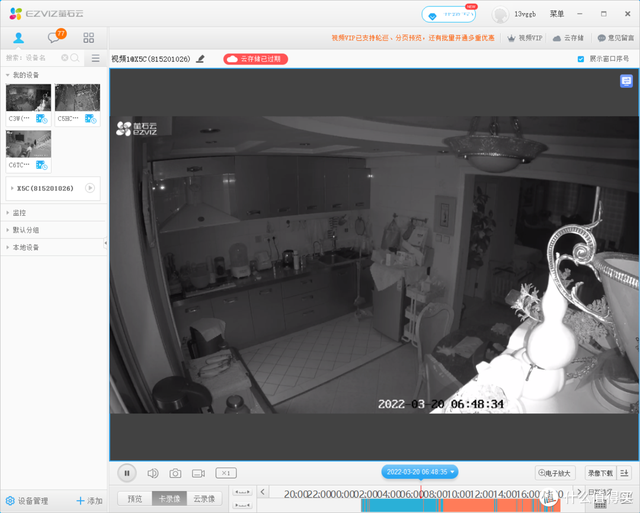640x513 pixels.
Task: Change playback speed X1
Action: pos(226,473)
